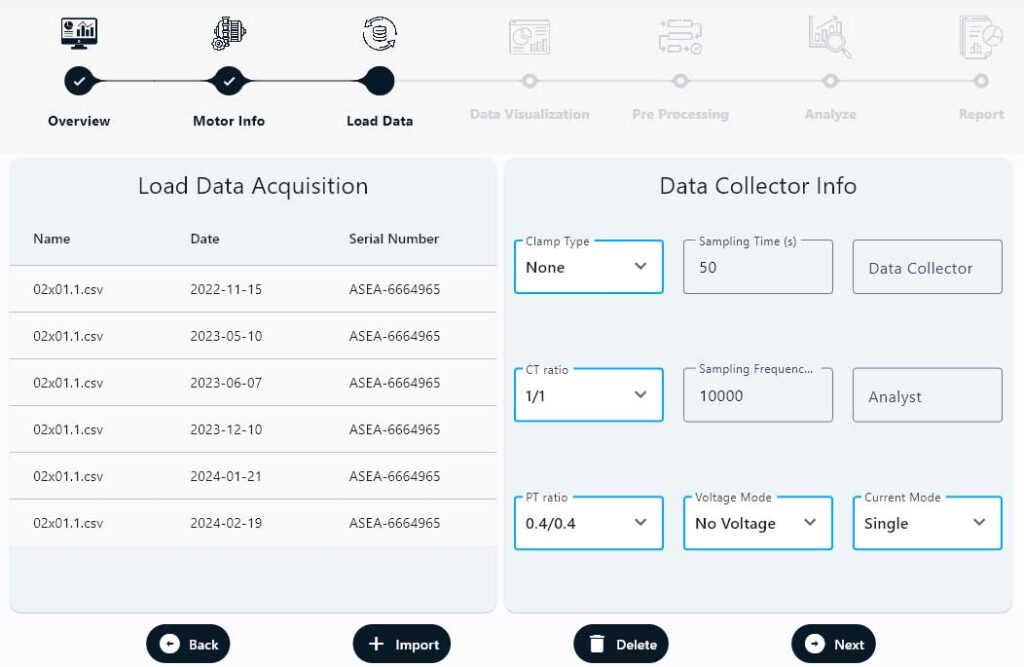Click the Data Visualization chart icon
Viewport: 1024px width, 667px height.
[x=529, y=37]
